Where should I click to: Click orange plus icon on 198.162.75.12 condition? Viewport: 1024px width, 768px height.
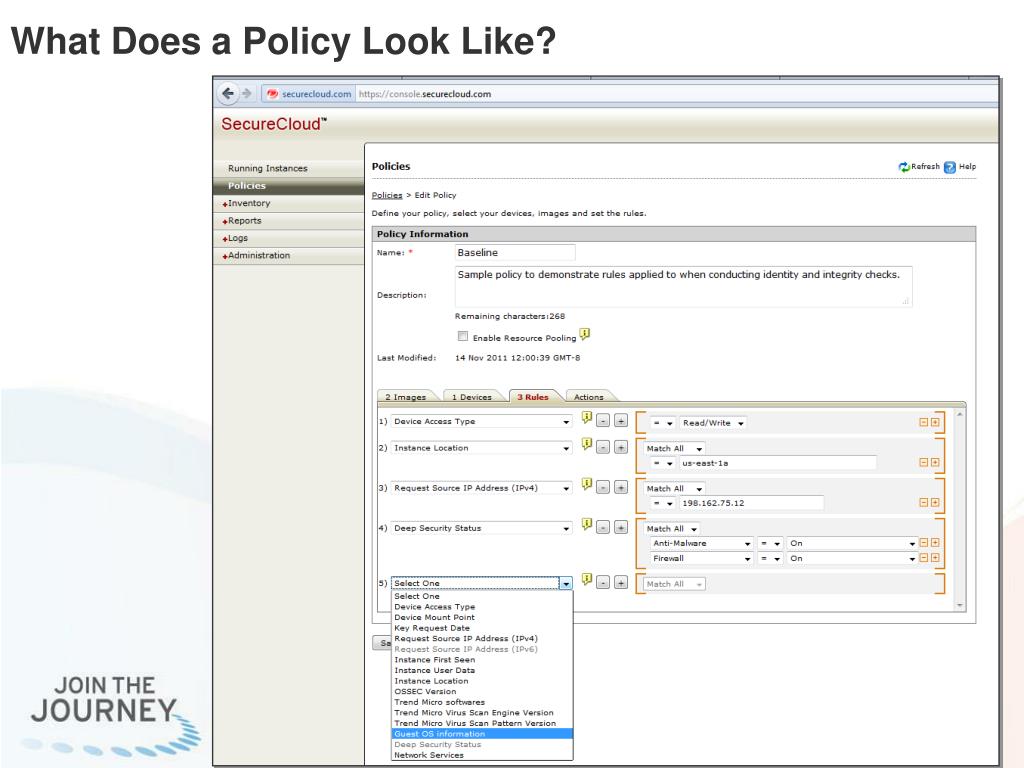click(935, 503)
